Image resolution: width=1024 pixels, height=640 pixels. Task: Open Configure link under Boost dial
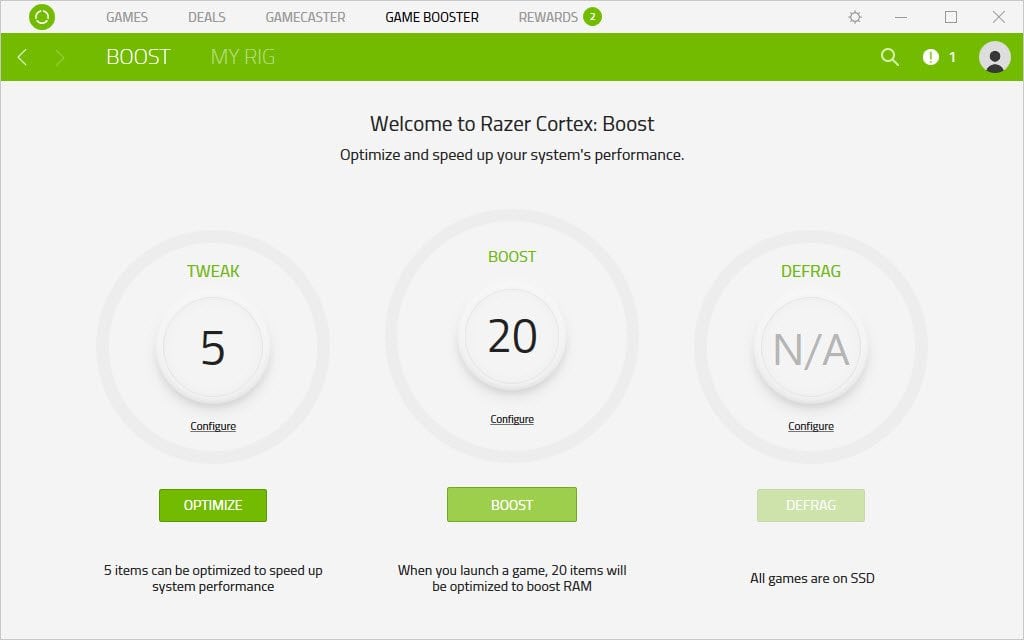(512, 419)
